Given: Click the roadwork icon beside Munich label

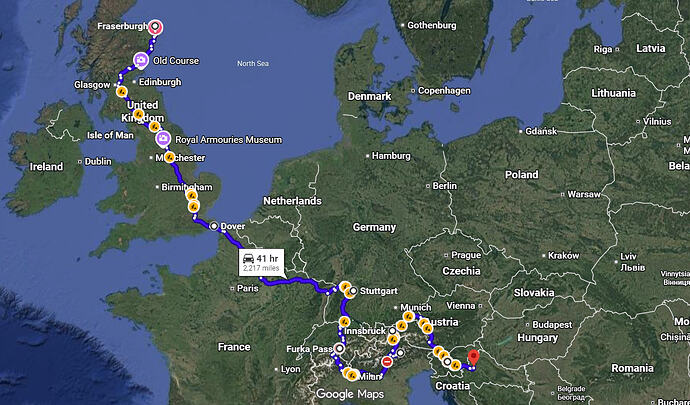Looking at the screenshot, I should click(408, 316).
